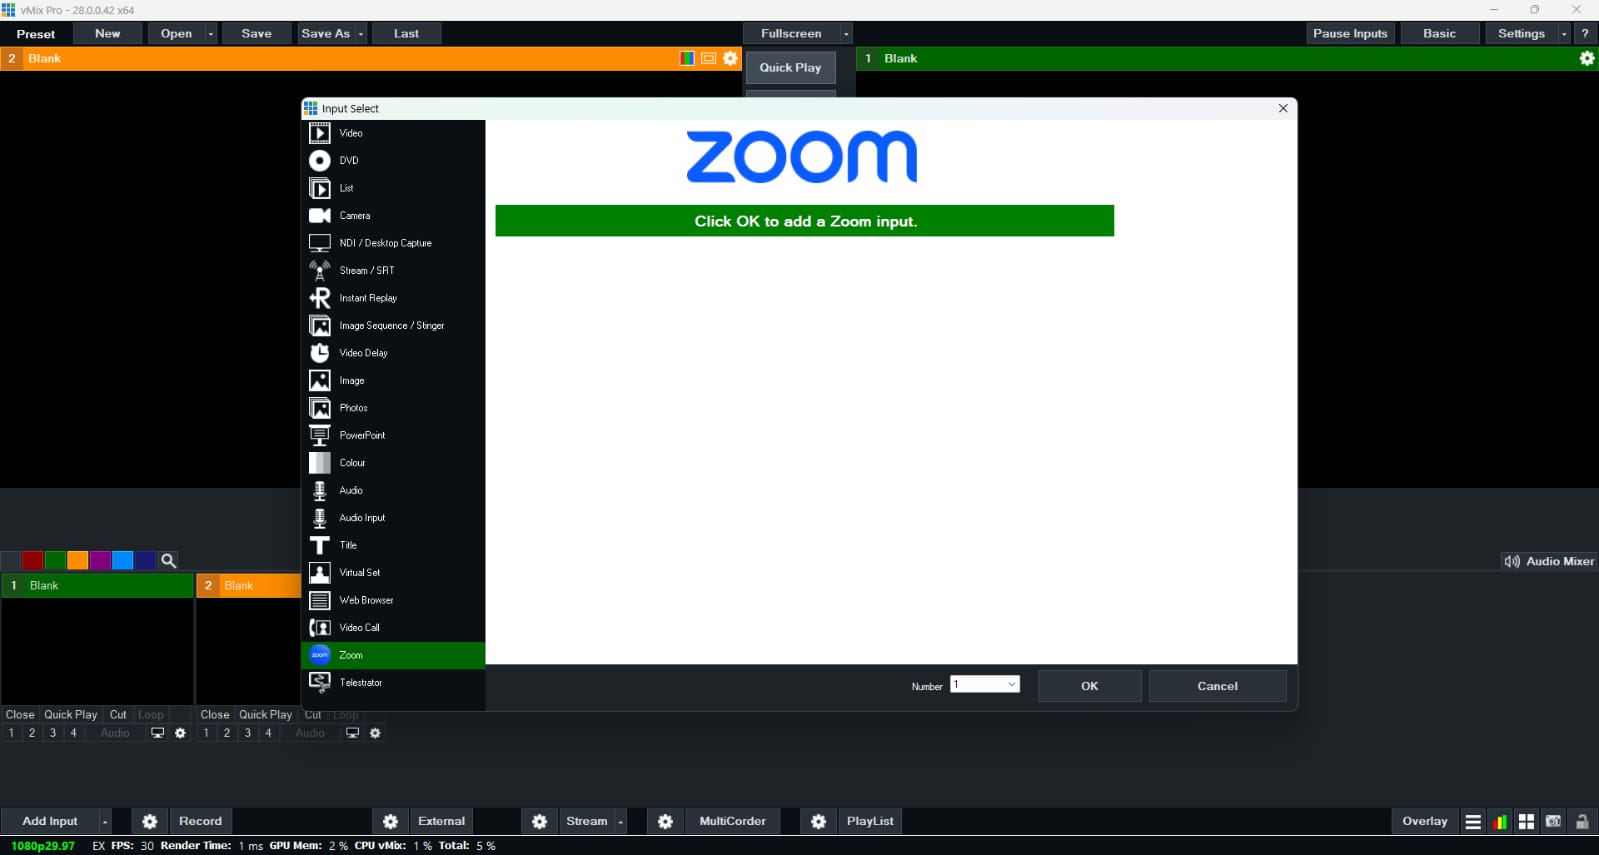
Task: Choose Instant Replay input type
Action: click(x=393, y=298)
